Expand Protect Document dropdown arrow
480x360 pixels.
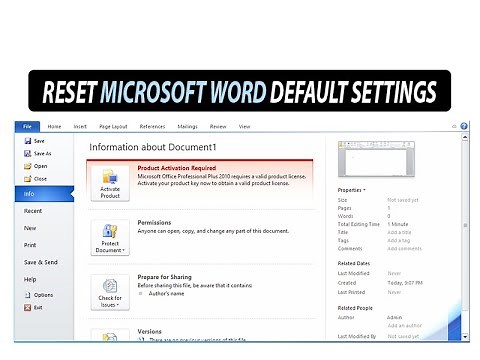point(124,250)
